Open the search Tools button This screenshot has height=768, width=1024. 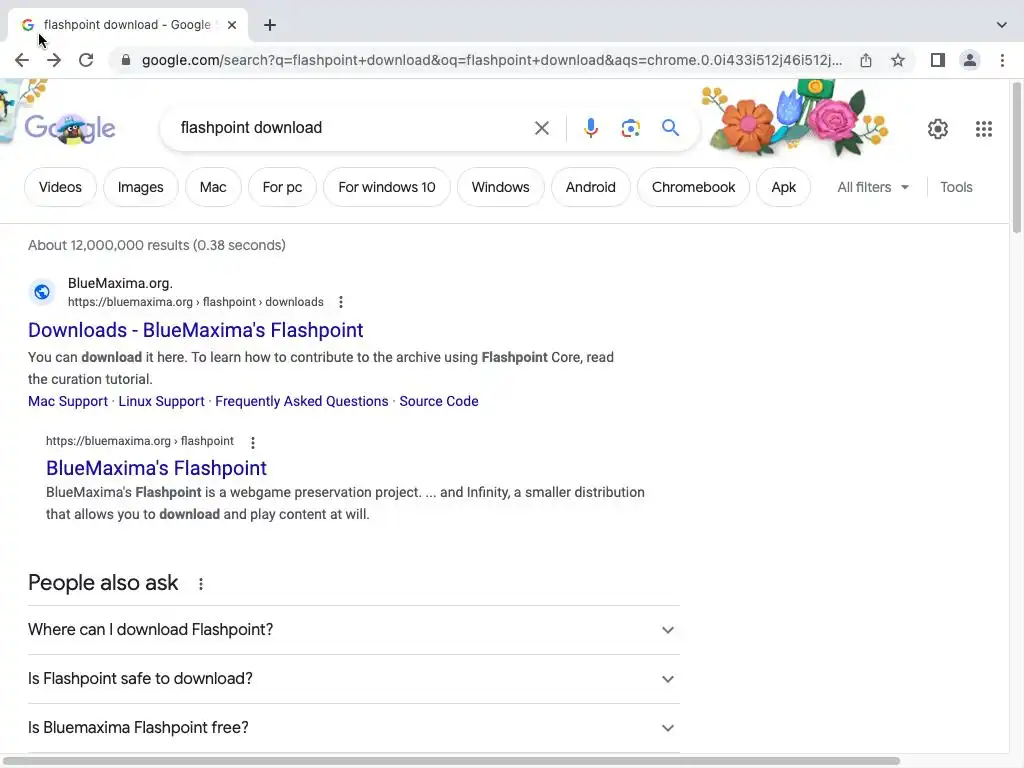(956, 187)
